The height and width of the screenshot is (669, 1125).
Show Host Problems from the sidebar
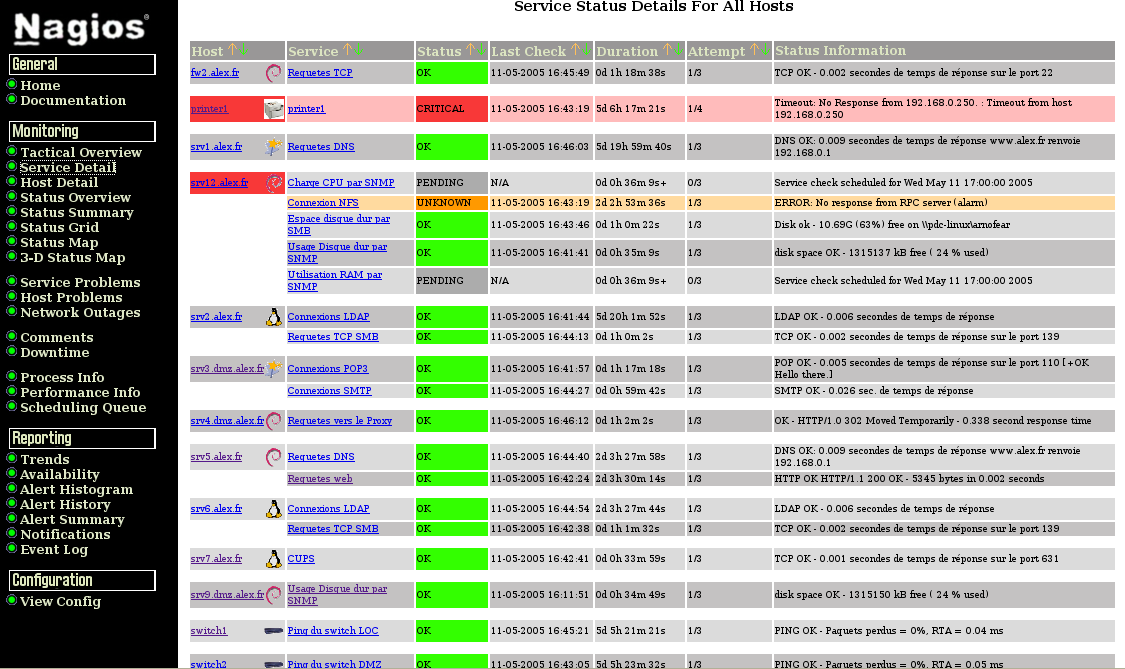(x=71, y=297)
